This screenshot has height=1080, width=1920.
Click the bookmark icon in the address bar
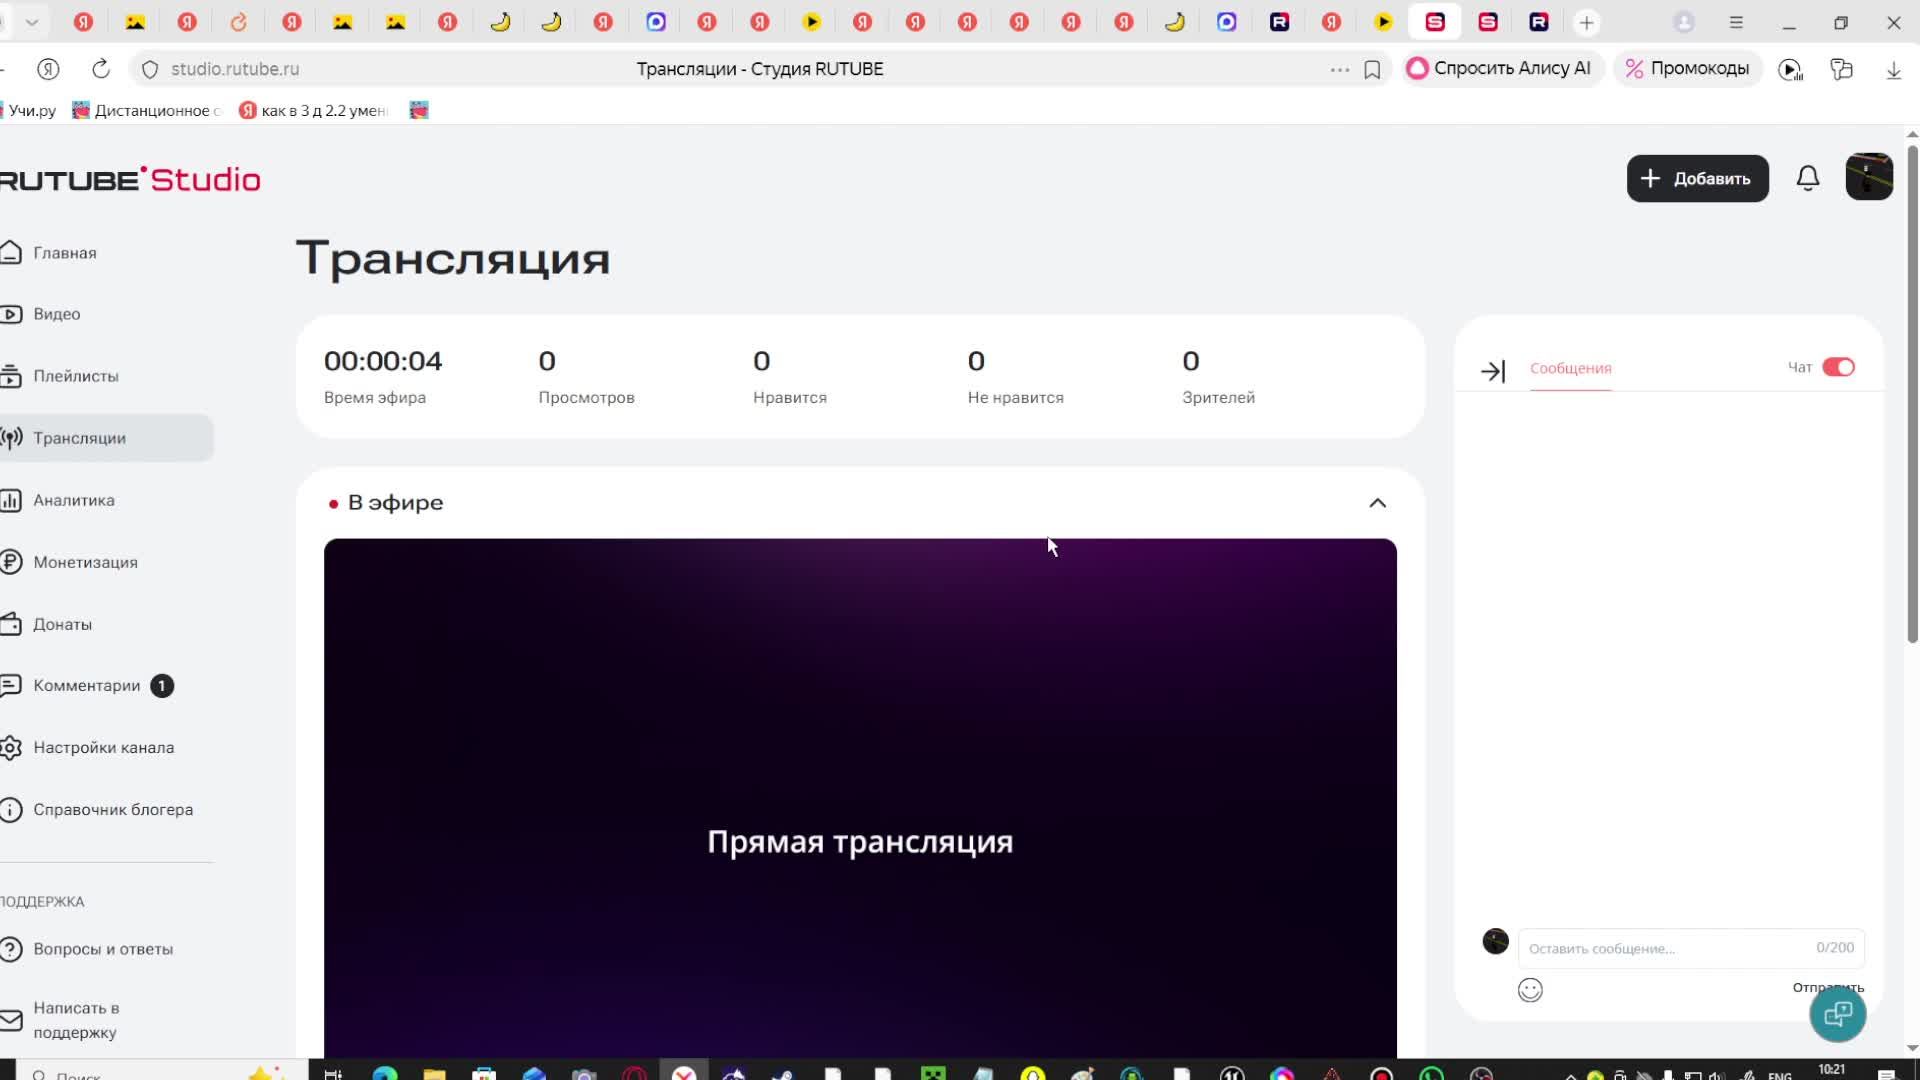1372,70
